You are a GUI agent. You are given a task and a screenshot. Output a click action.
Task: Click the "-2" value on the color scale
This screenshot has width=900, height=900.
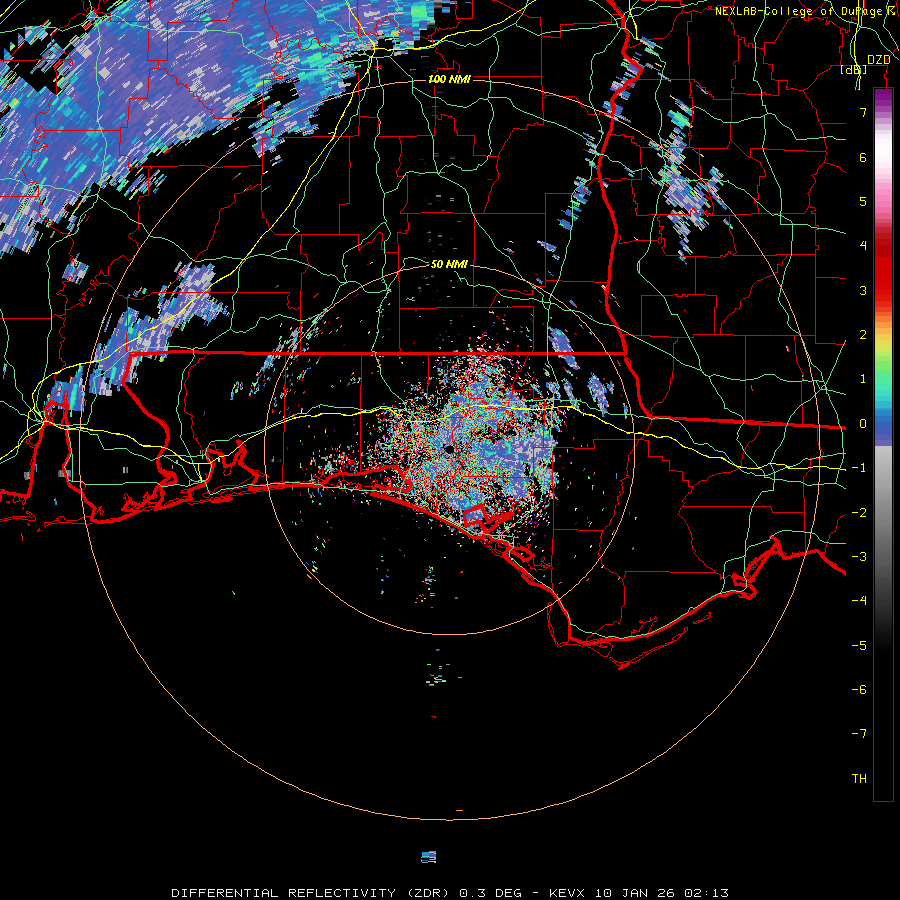pos(859,512)
